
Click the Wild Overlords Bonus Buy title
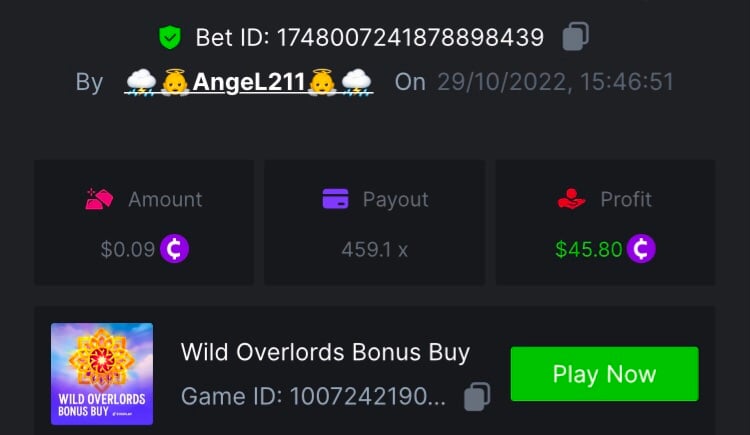[325, 352]
